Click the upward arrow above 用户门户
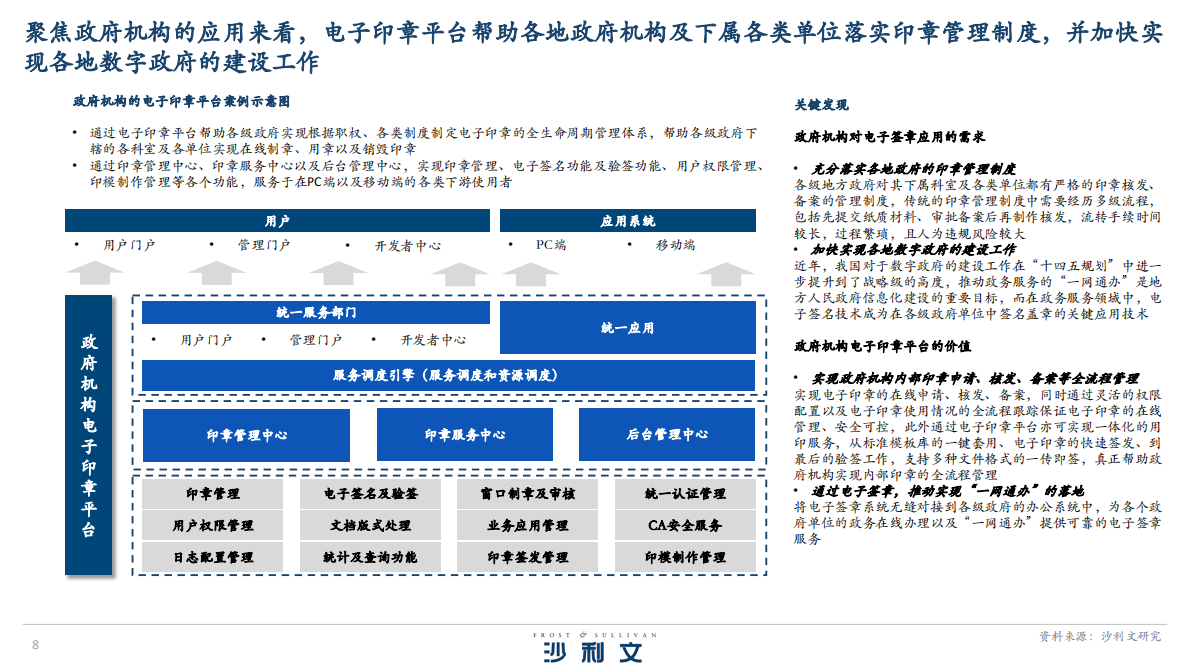This screenshot has height=669, width=1190. [97, 270]
